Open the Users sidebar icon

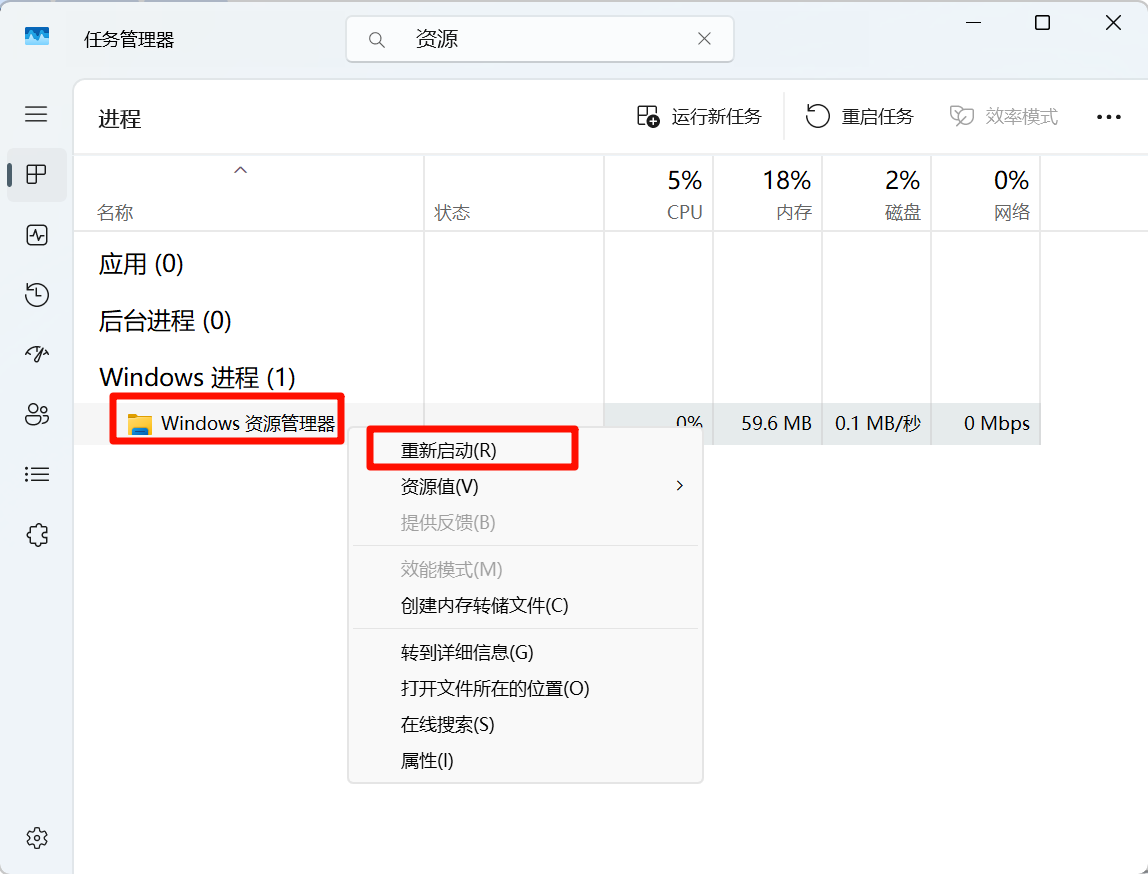point(37,414)
